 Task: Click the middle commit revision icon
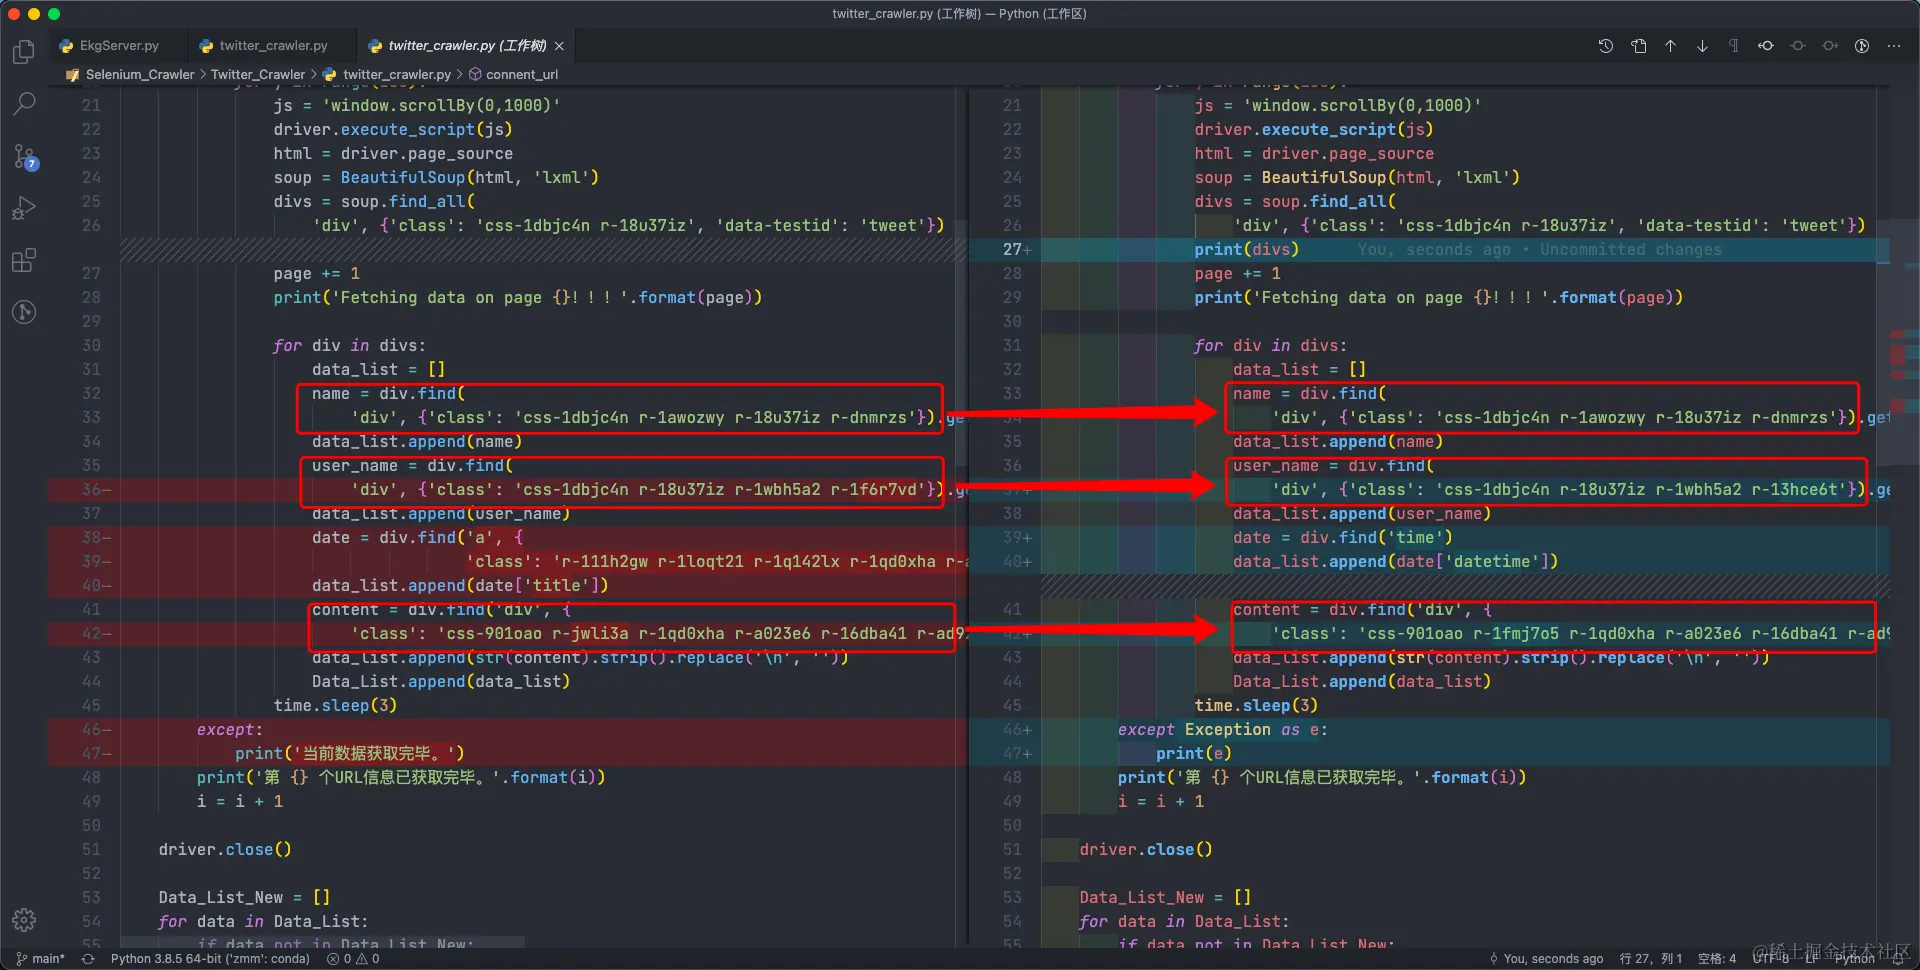tap(1798, 46)
